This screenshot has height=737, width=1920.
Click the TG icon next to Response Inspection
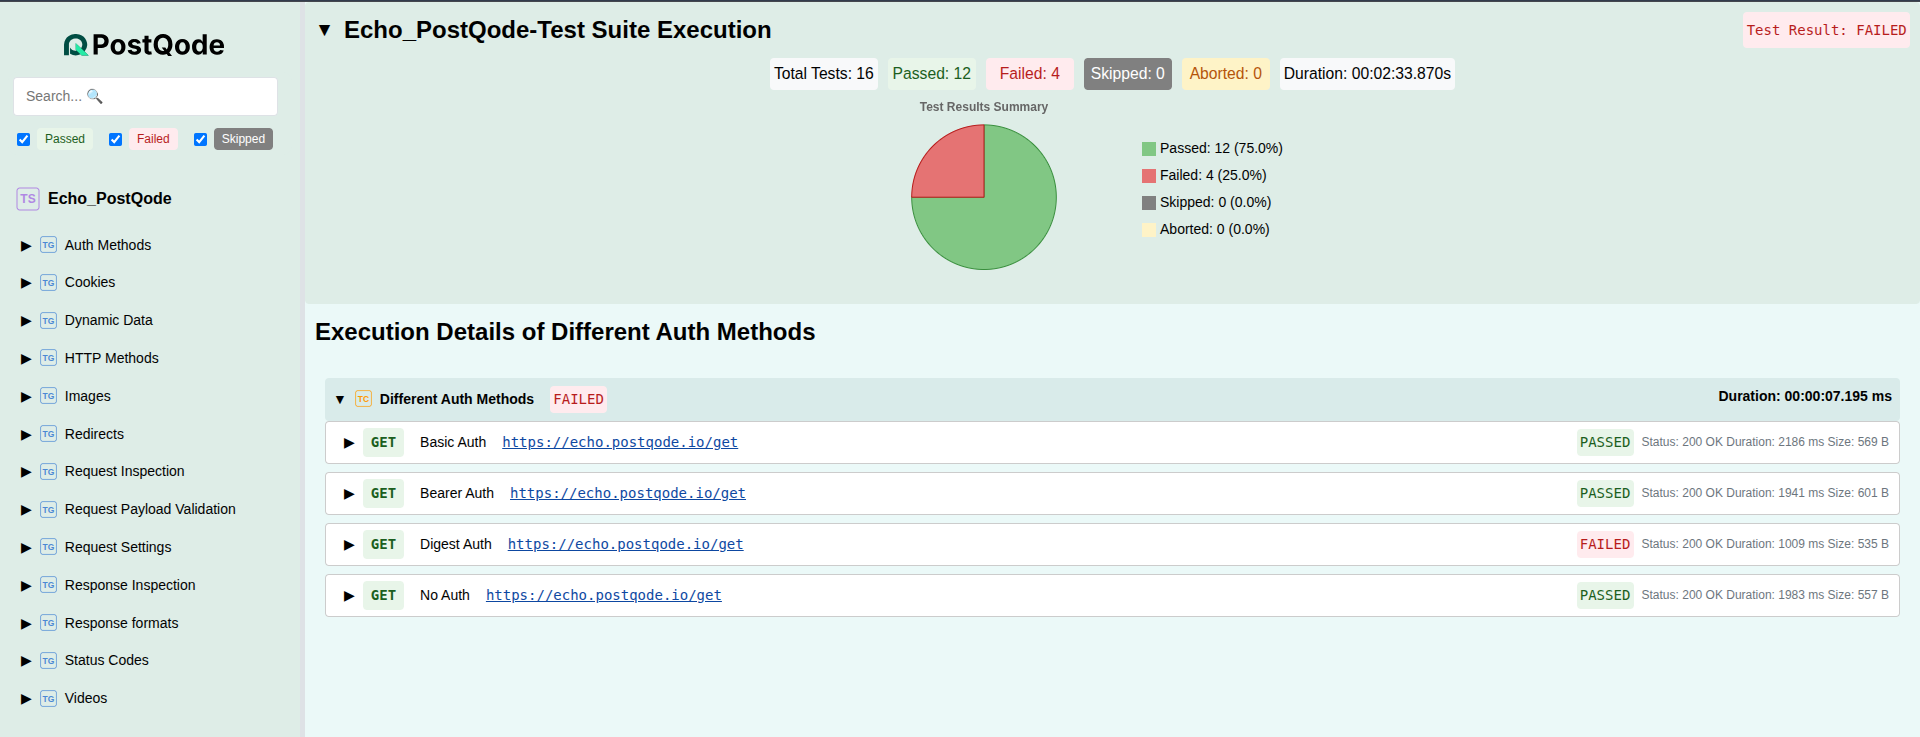point(48,585)
